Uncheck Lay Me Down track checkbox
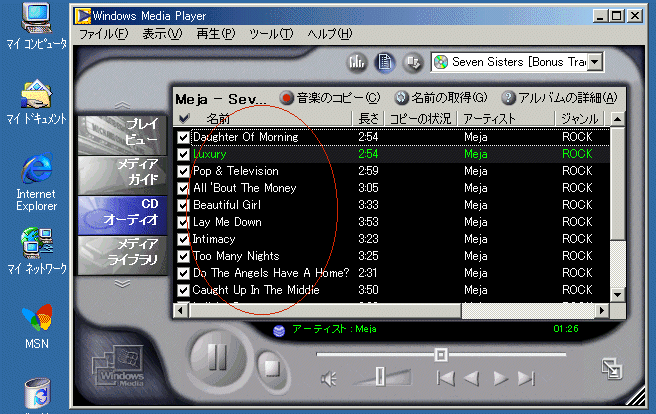 point(183,222)
